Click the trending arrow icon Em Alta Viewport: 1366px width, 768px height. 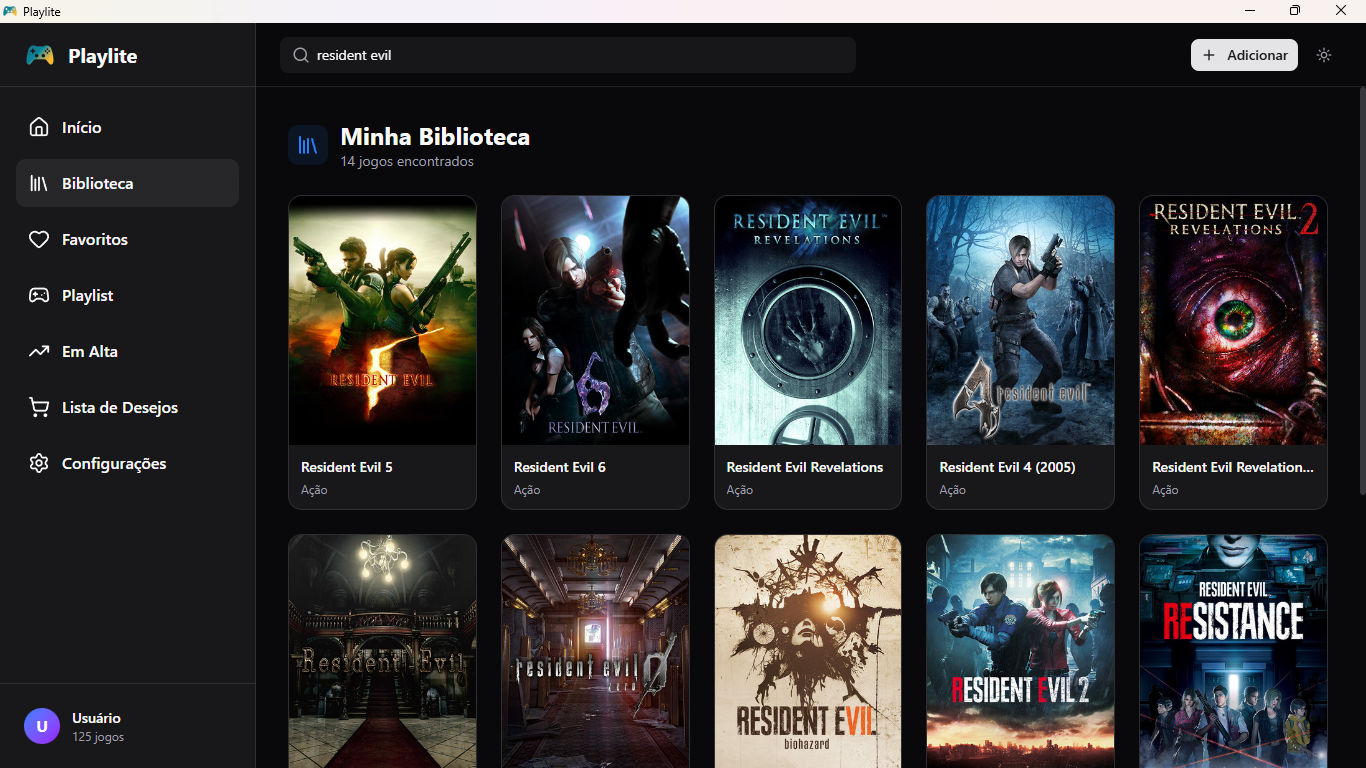tap(39, 351)
